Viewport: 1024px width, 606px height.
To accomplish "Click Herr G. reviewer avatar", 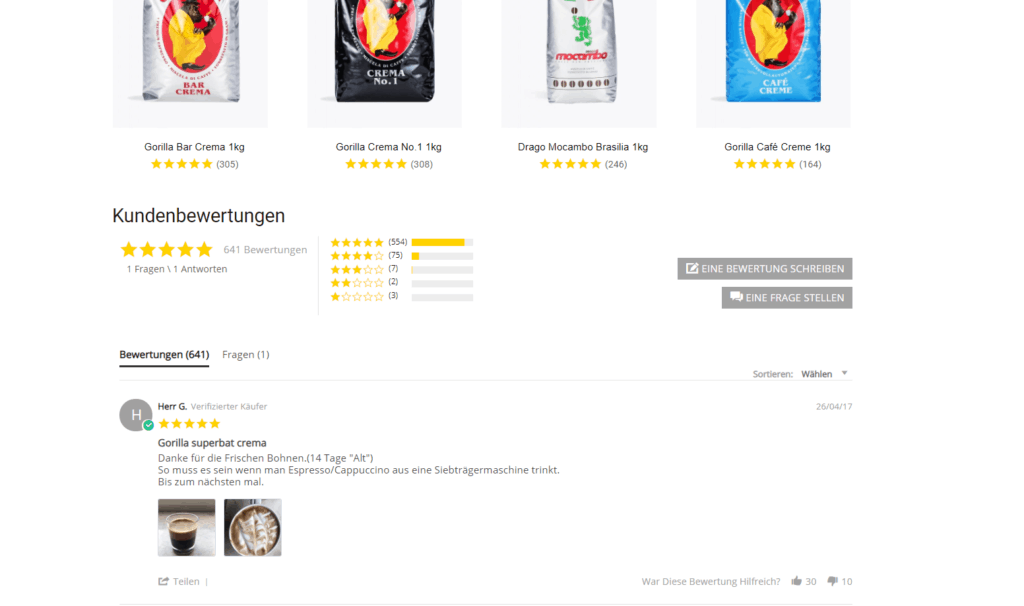I will [136, 415].
